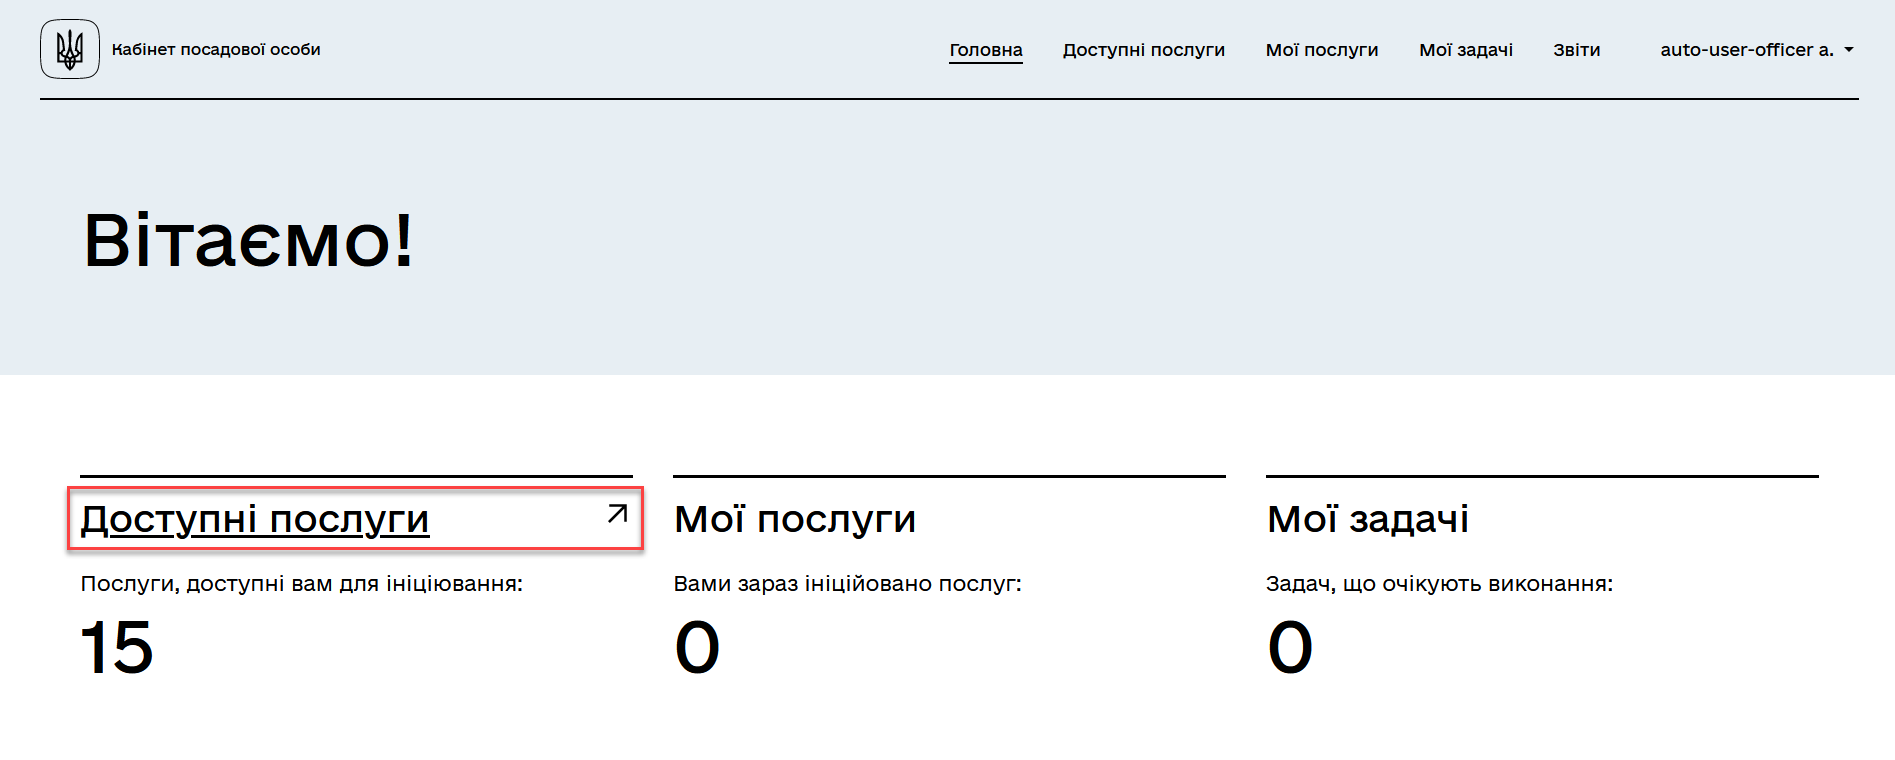Click the Доступні послуги card heading link
The image size is (1895, 760).
[x=255, y=520]
